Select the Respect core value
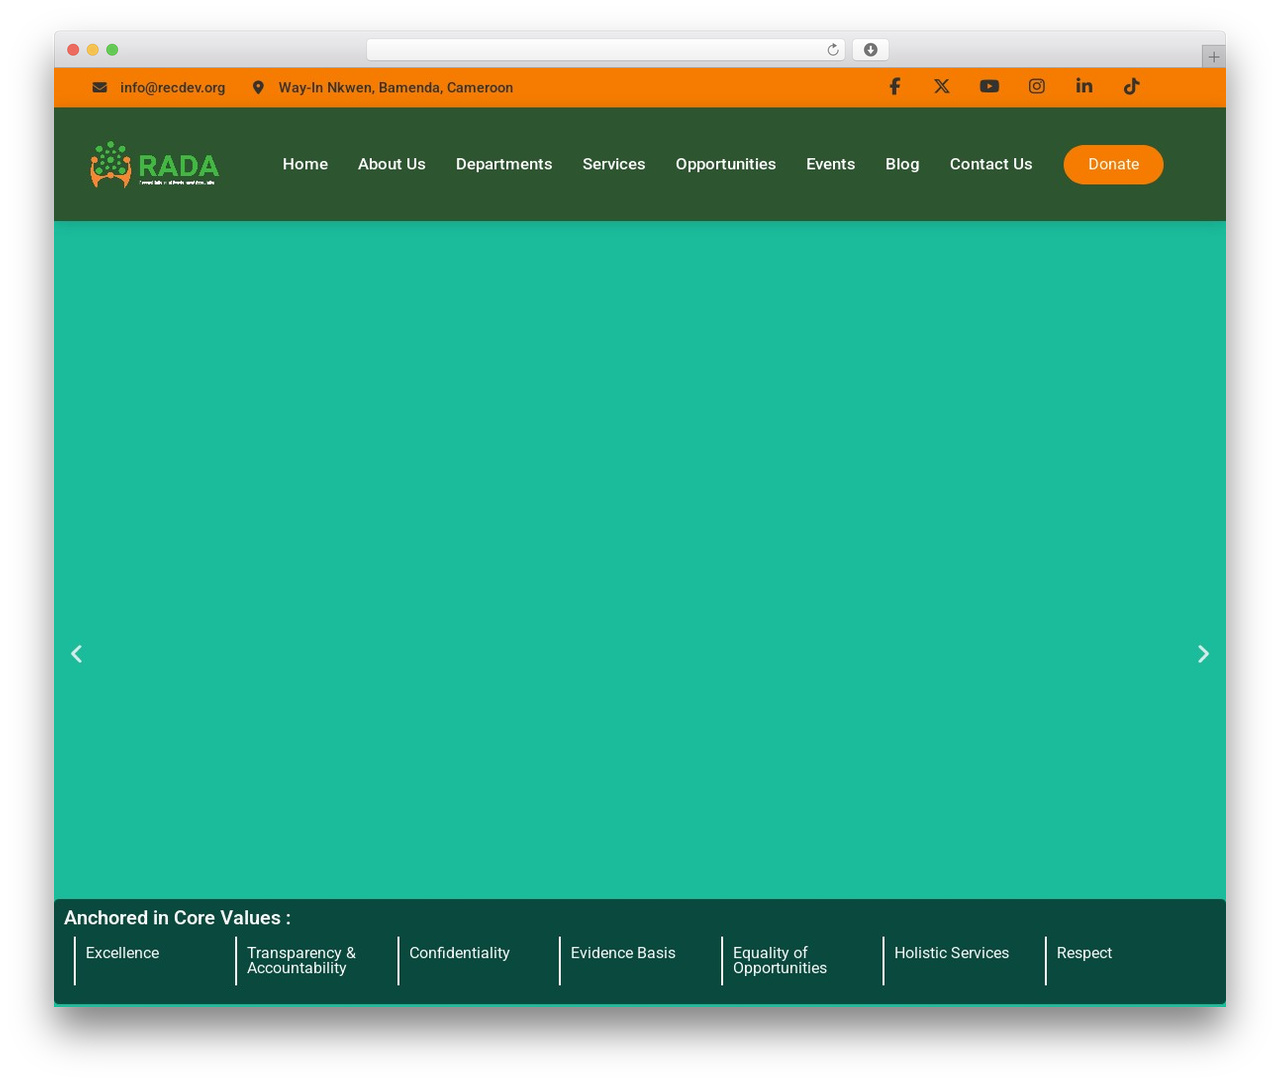This screenshot has height=1084, width=1280. click(1084, 953)
